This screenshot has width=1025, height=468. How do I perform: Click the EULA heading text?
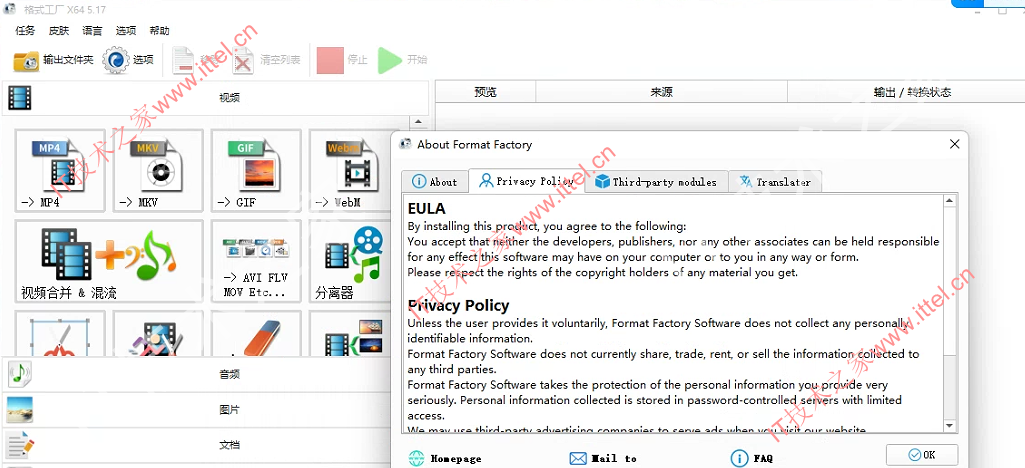click(426, 209)
